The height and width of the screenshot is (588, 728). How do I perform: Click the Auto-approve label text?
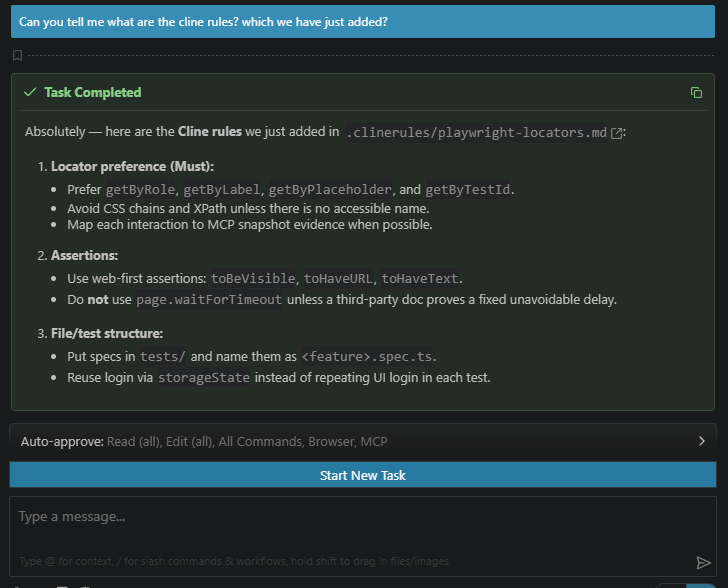62,441
